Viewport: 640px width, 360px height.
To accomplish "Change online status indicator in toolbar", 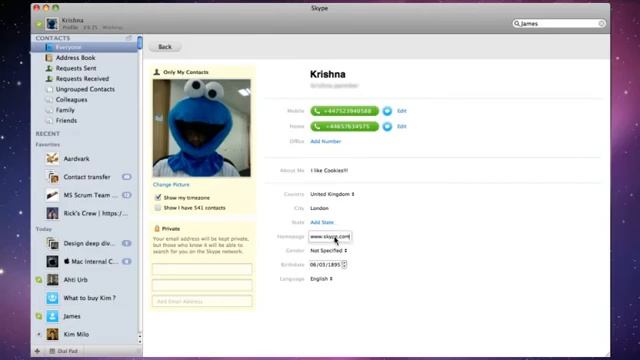I will (x=39, y=24).
